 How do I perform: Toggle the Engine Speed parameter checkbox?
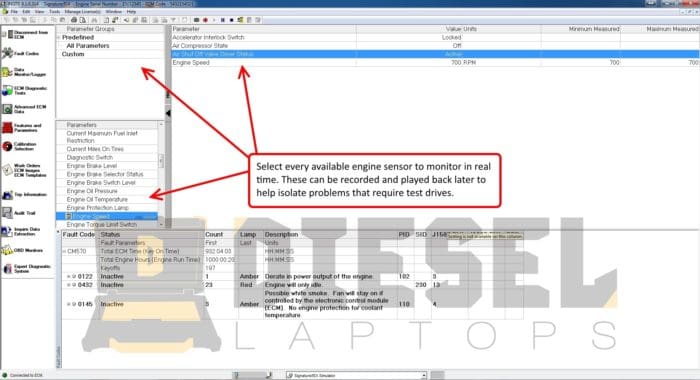[x=69, y=216]
